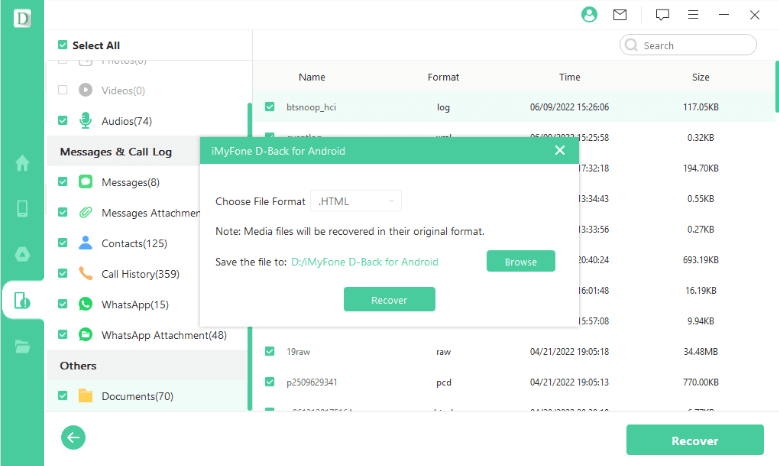Screen dimensions: 779x466
Task: Click the save path D:/iMyFone link
Action: (364, 262)
